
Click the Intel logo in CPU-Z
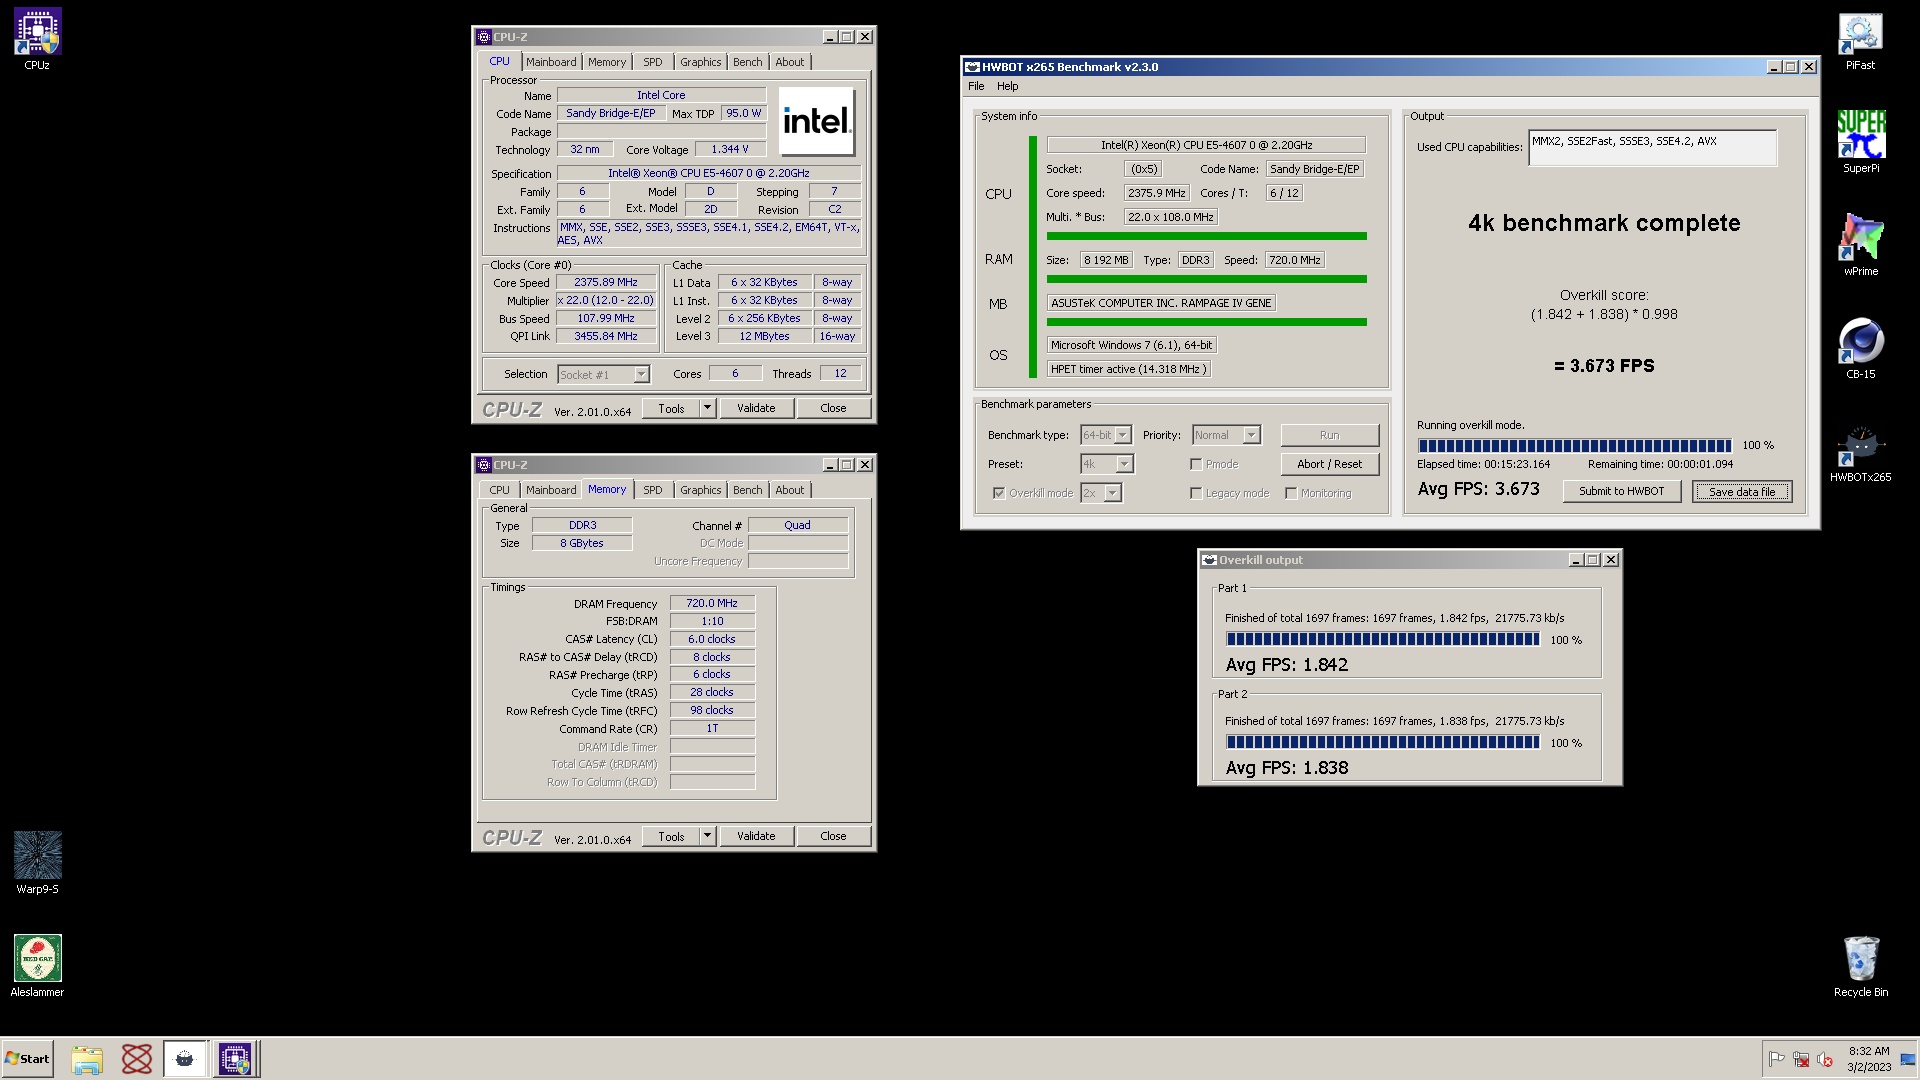click(817, 121)
